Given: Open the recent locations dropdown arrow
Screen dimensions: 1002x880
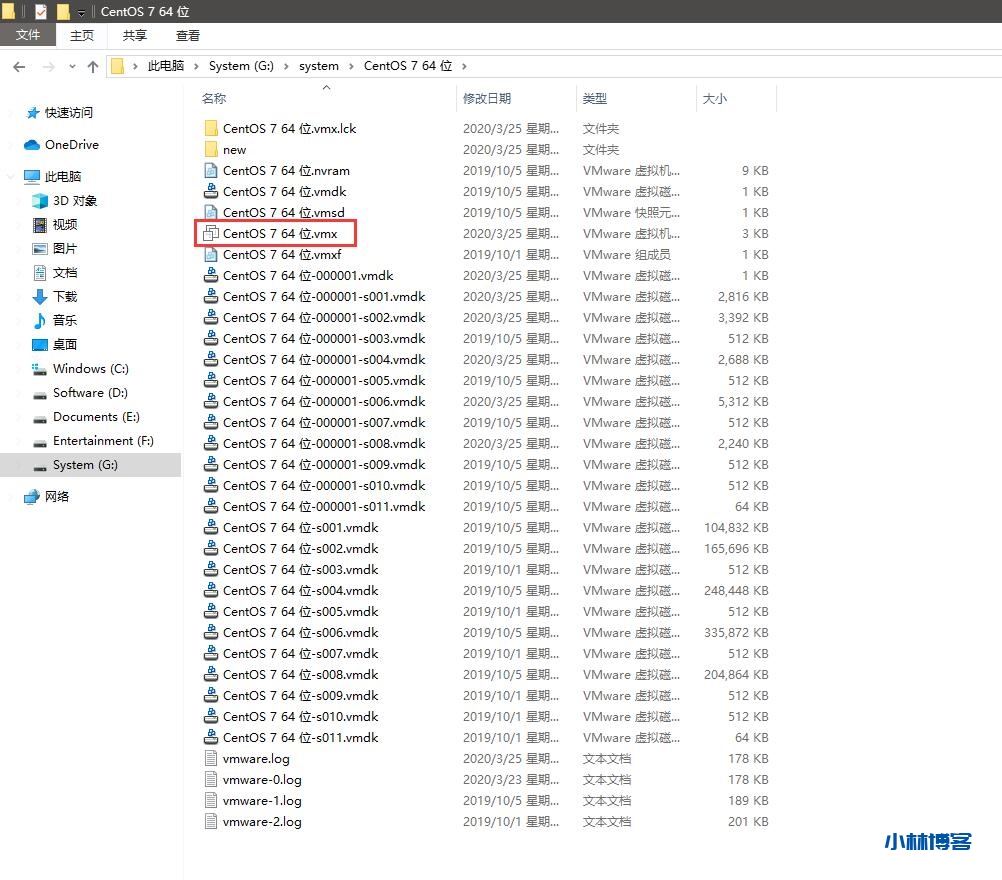Looking at the screenshot, I should pos(72,66).
